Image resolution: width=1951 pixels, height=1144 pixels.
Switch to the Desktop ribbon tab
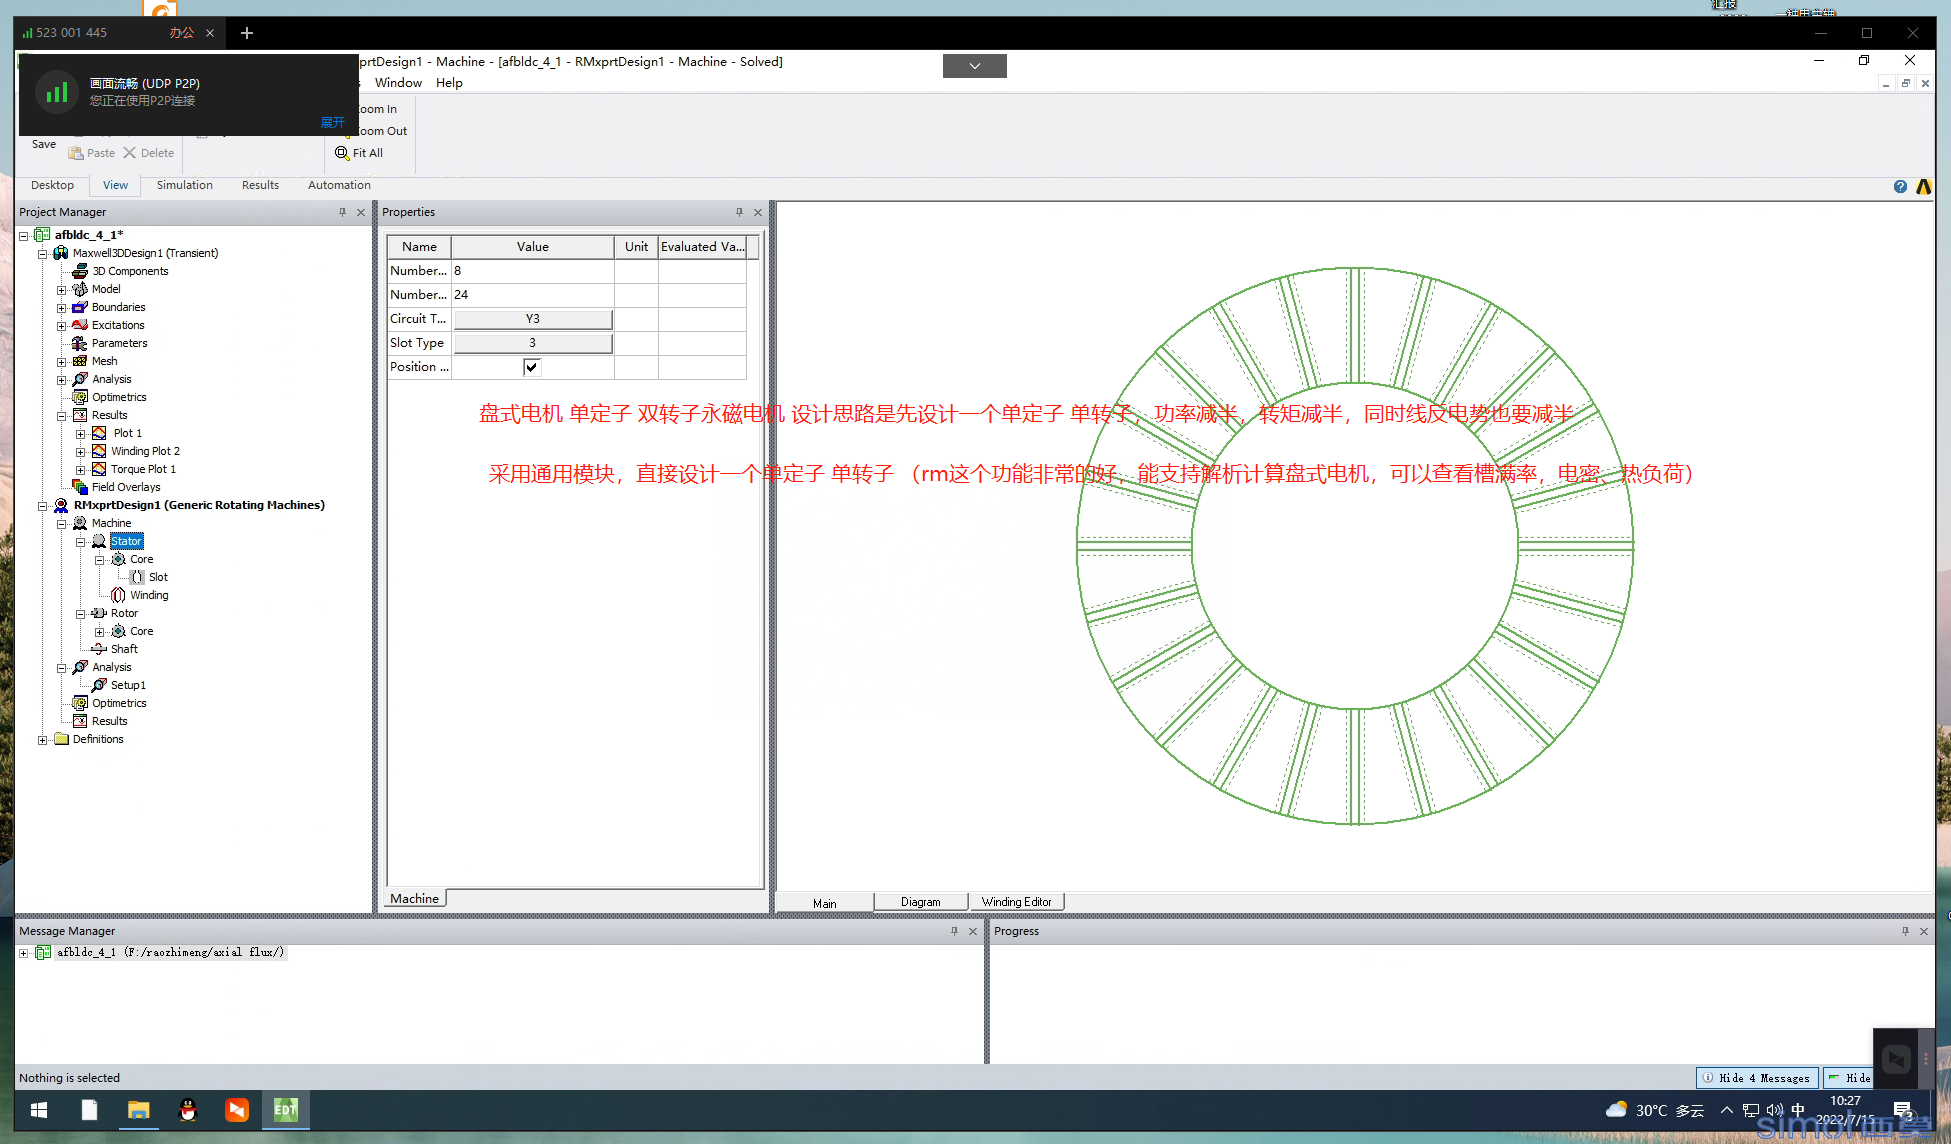pyautogui.click(x=52, y=185)
